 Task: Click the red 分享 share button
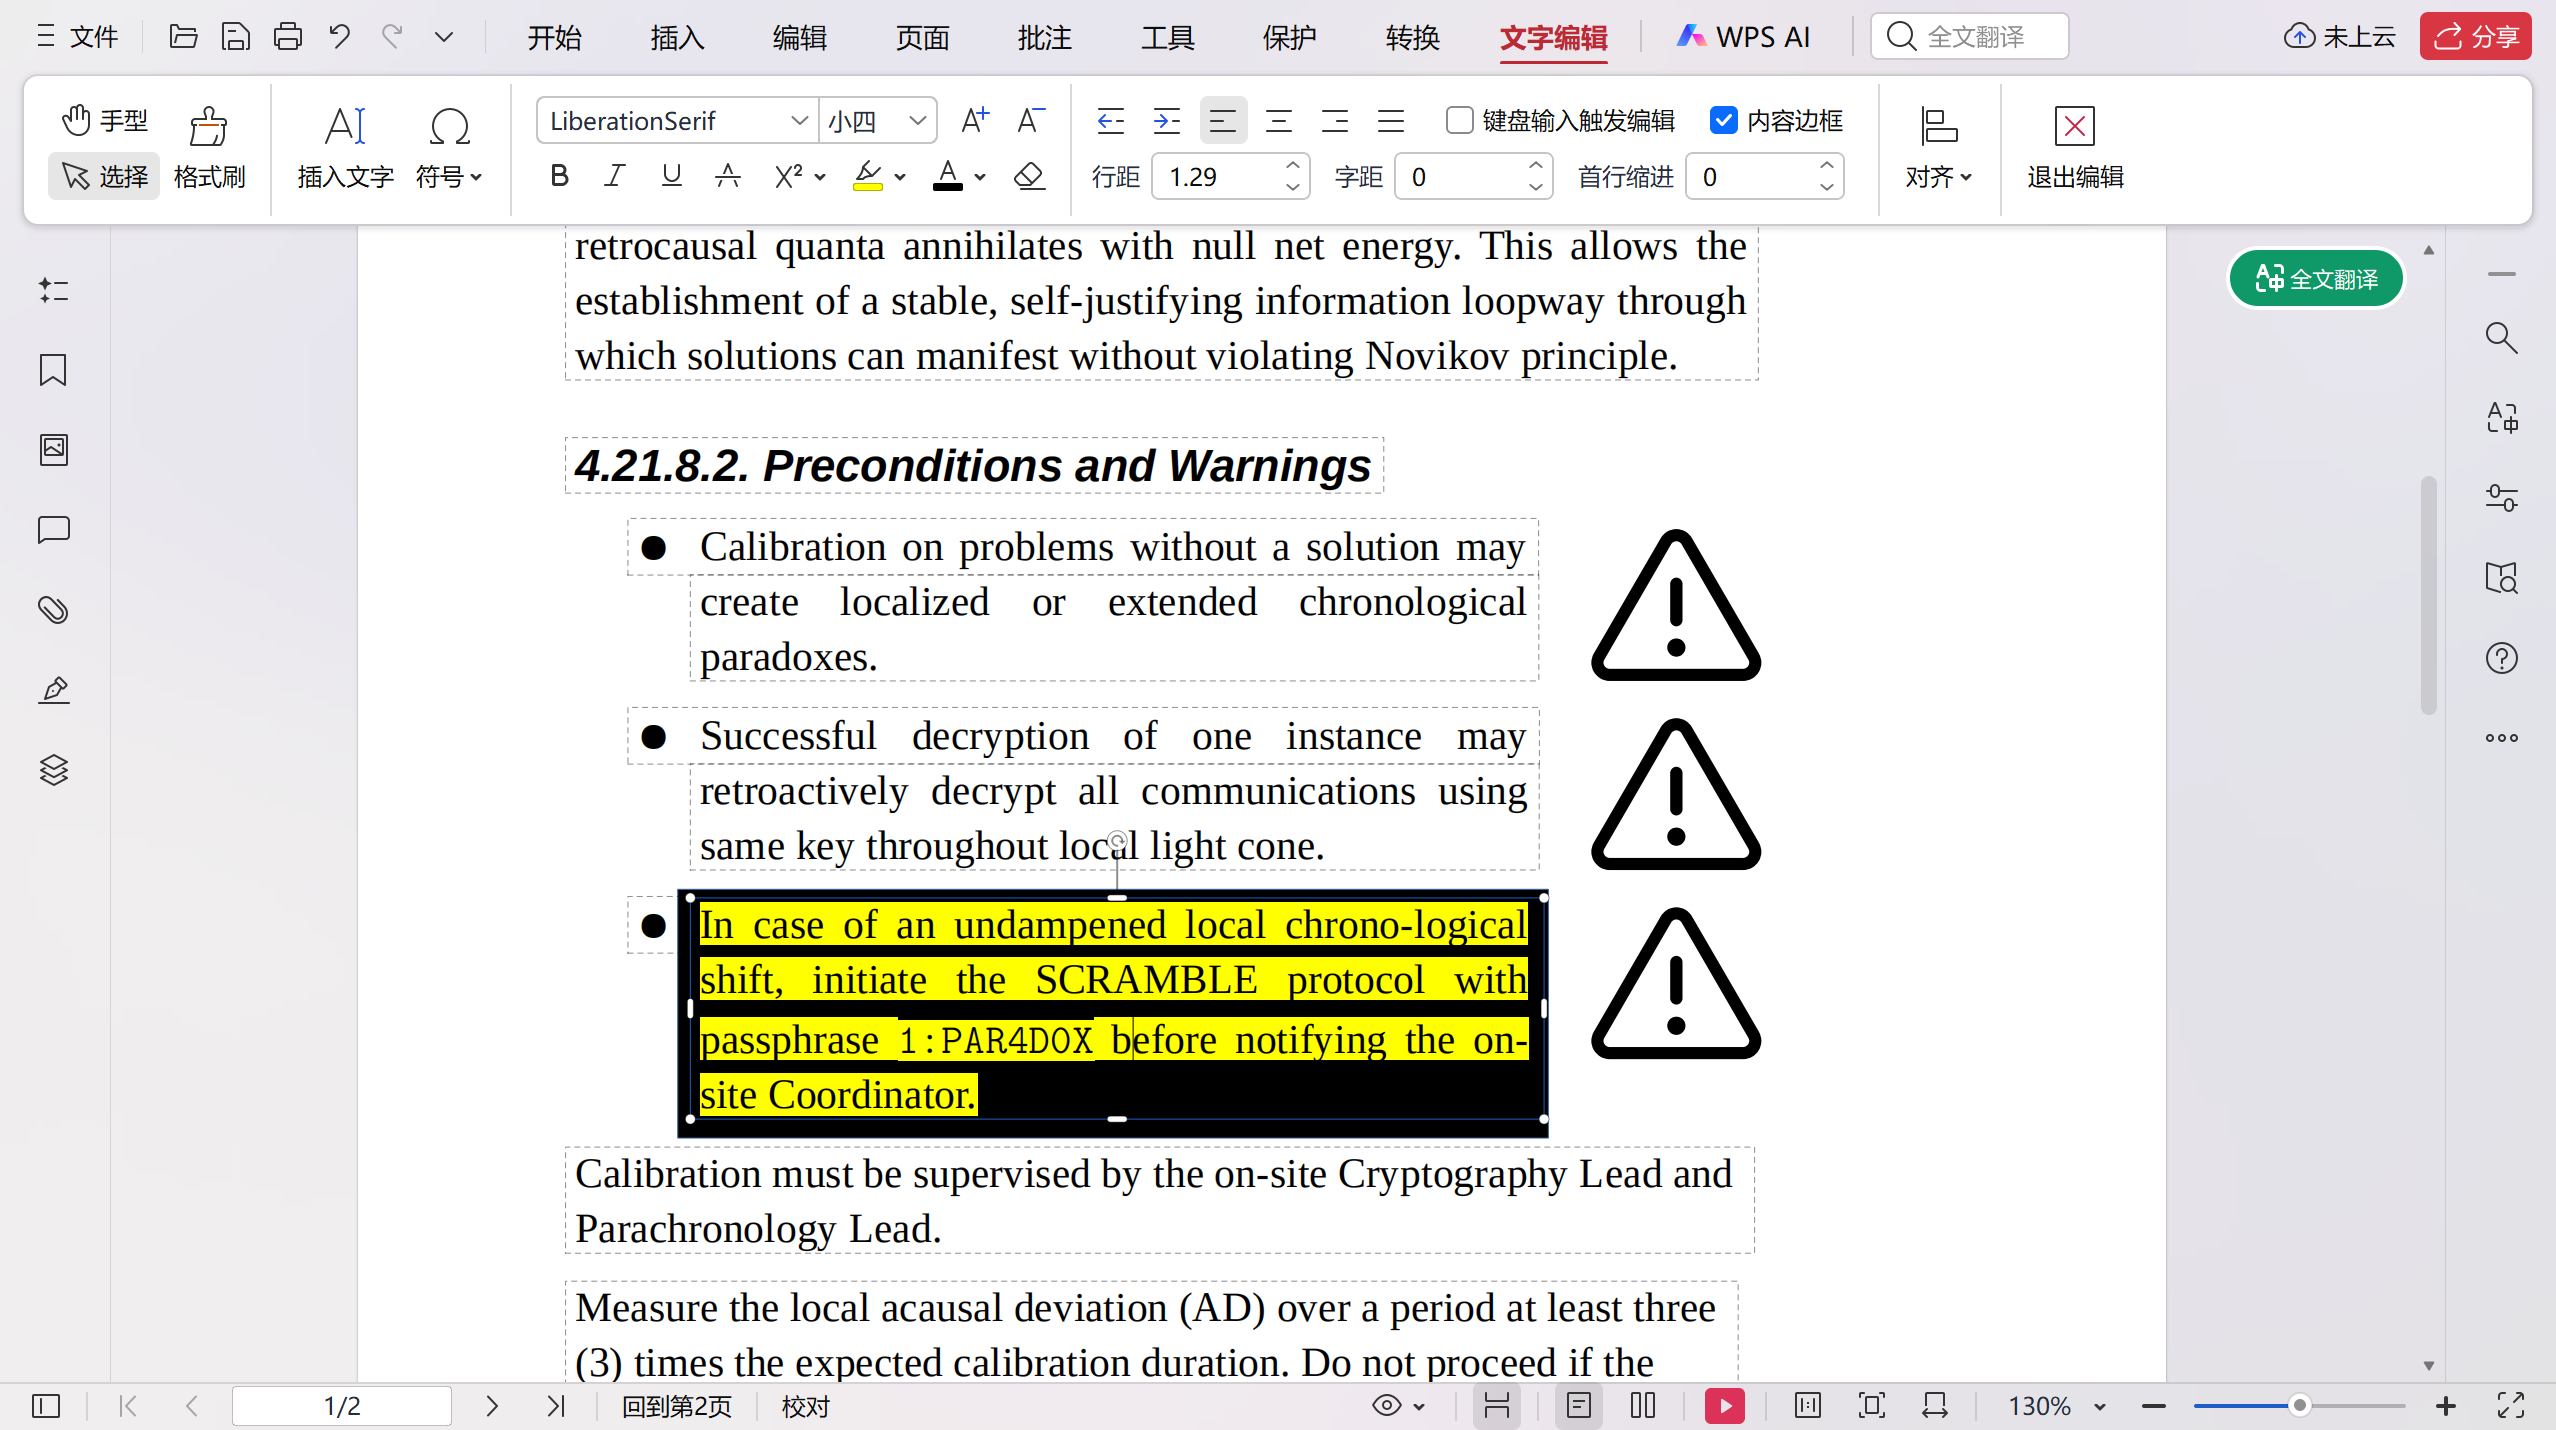click(x=2475, y=37)
